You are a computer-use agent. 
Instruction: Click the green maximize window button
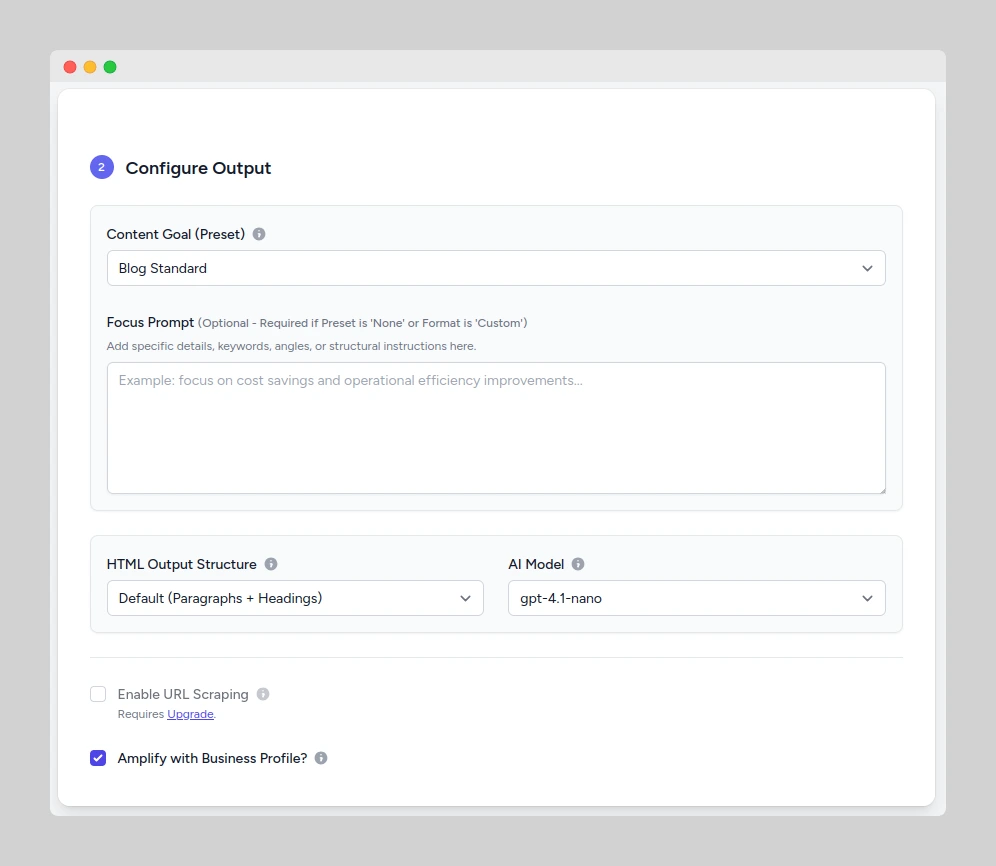click(110, 67)
